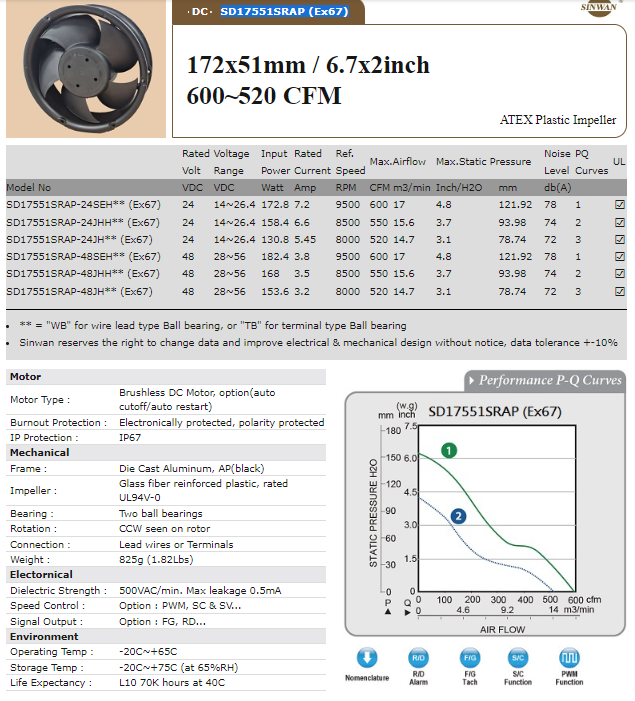The width and height of the screenshot is (635, 701).
Task: Click the F/G Tach icon
Action: point(469,657)
